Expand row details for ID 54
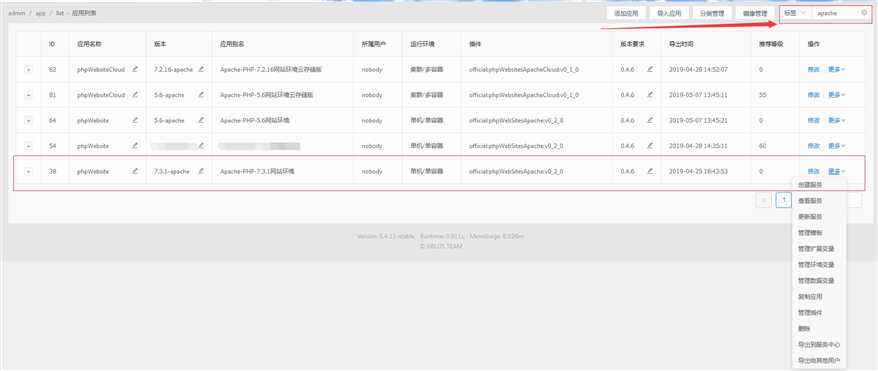Viewport: 878px width, 371px height. click(x=29, y=146)
